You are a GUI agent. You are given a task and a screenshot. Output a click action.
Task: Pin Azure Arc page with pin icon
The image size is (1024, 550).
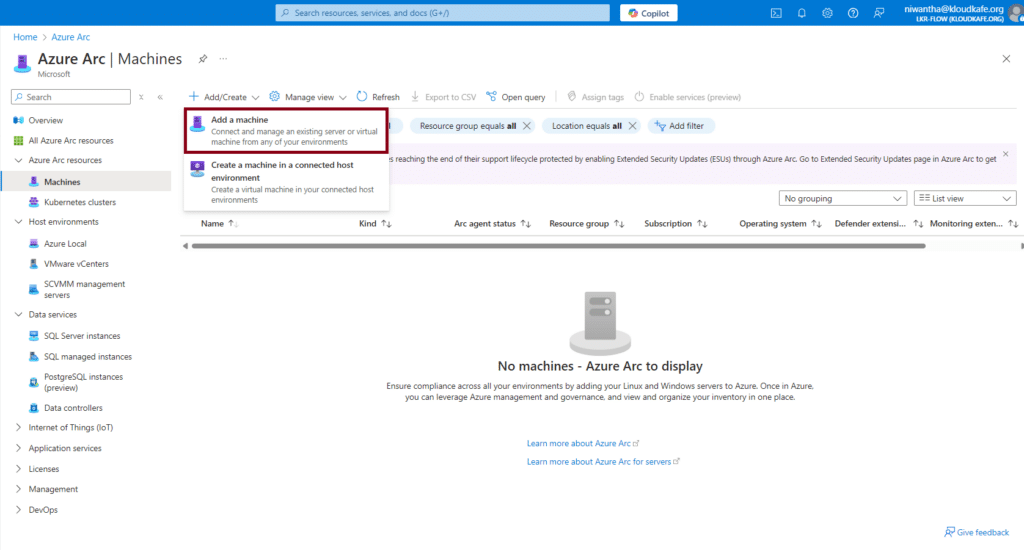(x=203, y=59)
